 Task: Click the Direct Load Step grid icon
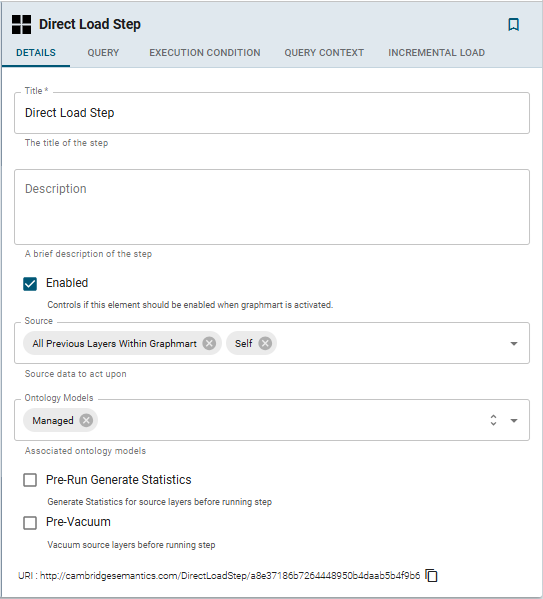click(21, 24)
